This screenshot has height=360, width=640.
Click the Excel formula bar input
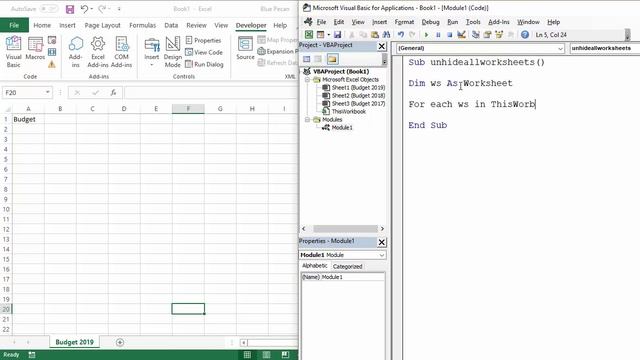coord(210,93)
